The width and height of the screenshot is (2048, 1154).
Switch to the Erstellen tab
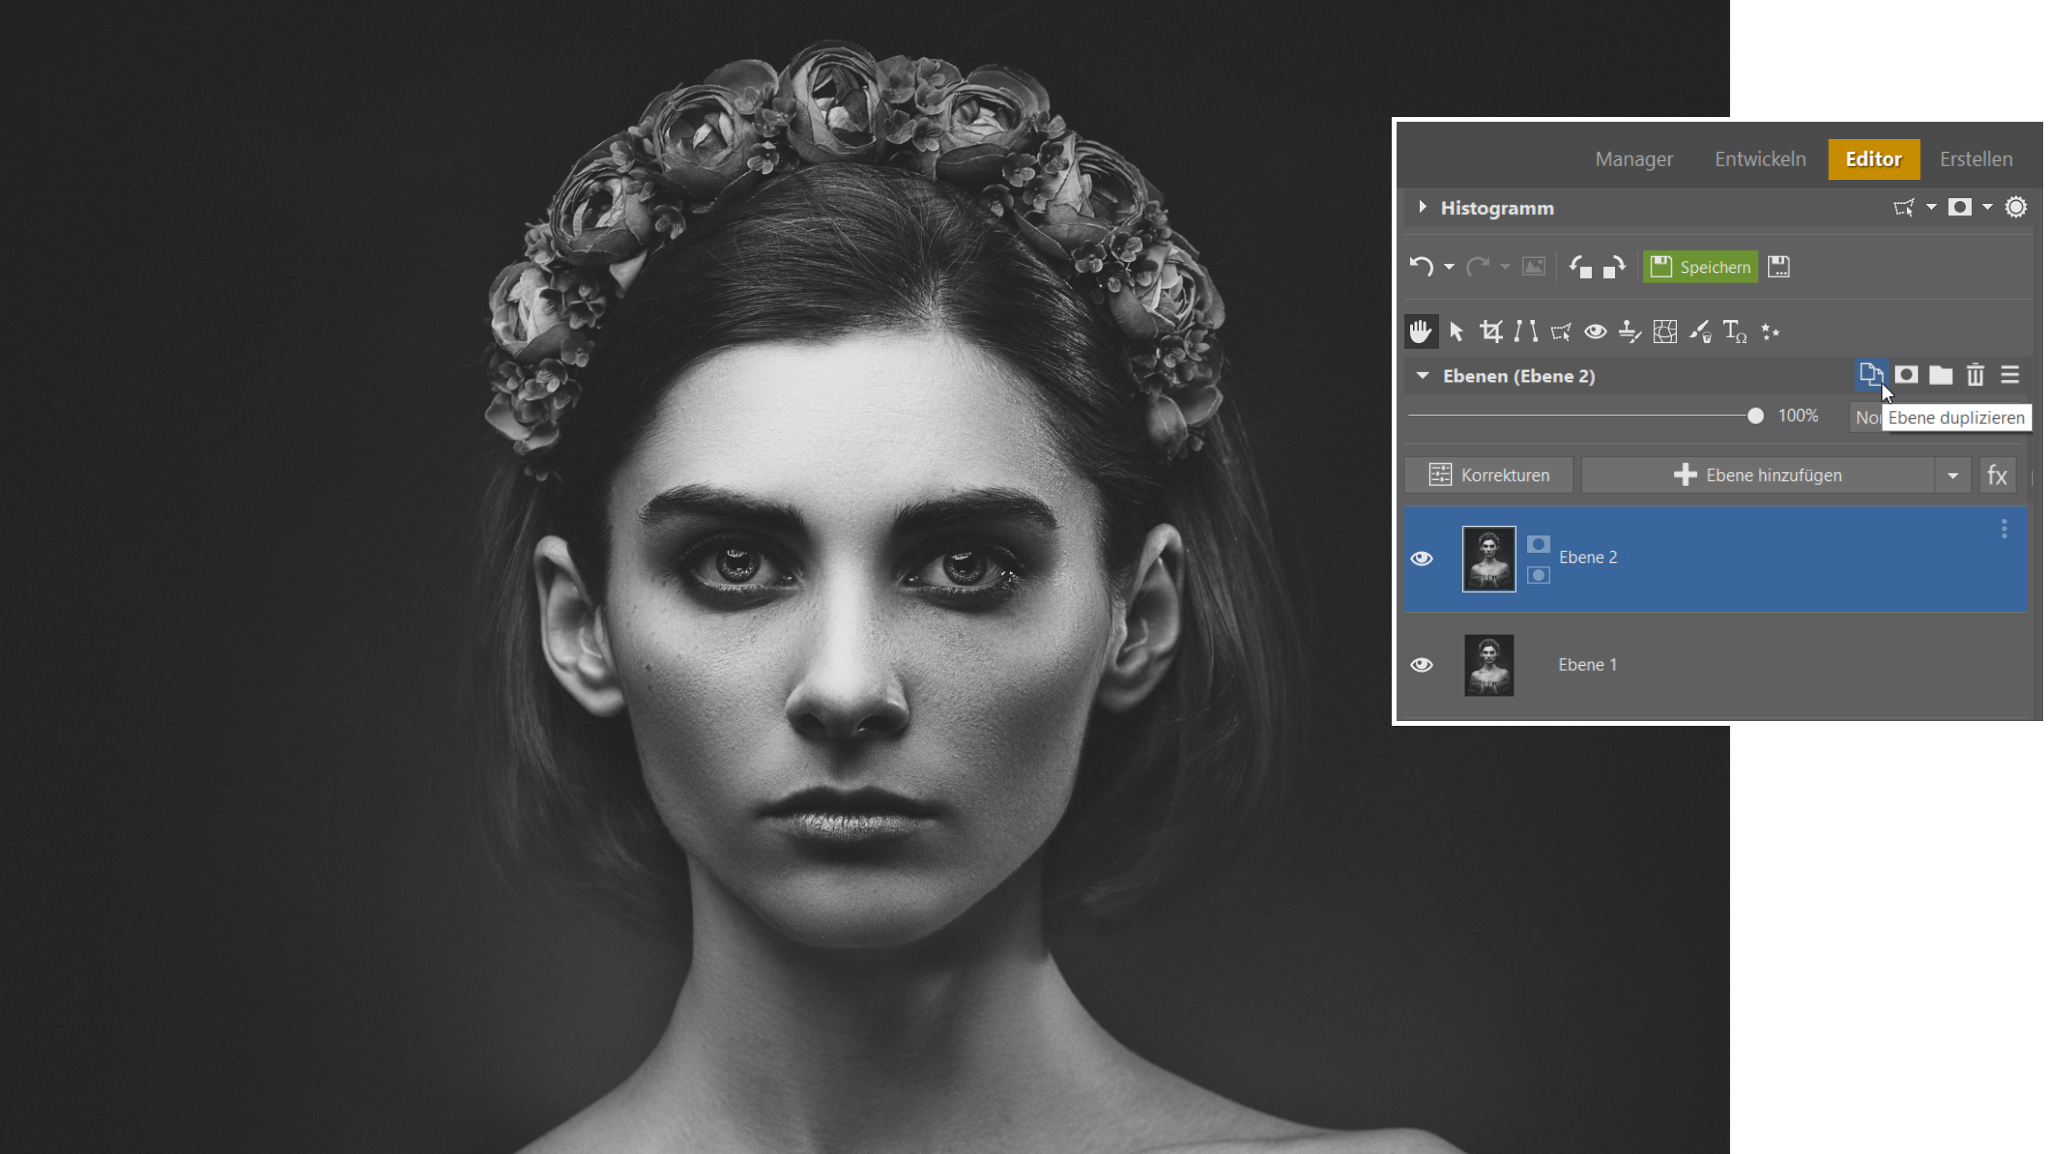tap(1976, 159)
